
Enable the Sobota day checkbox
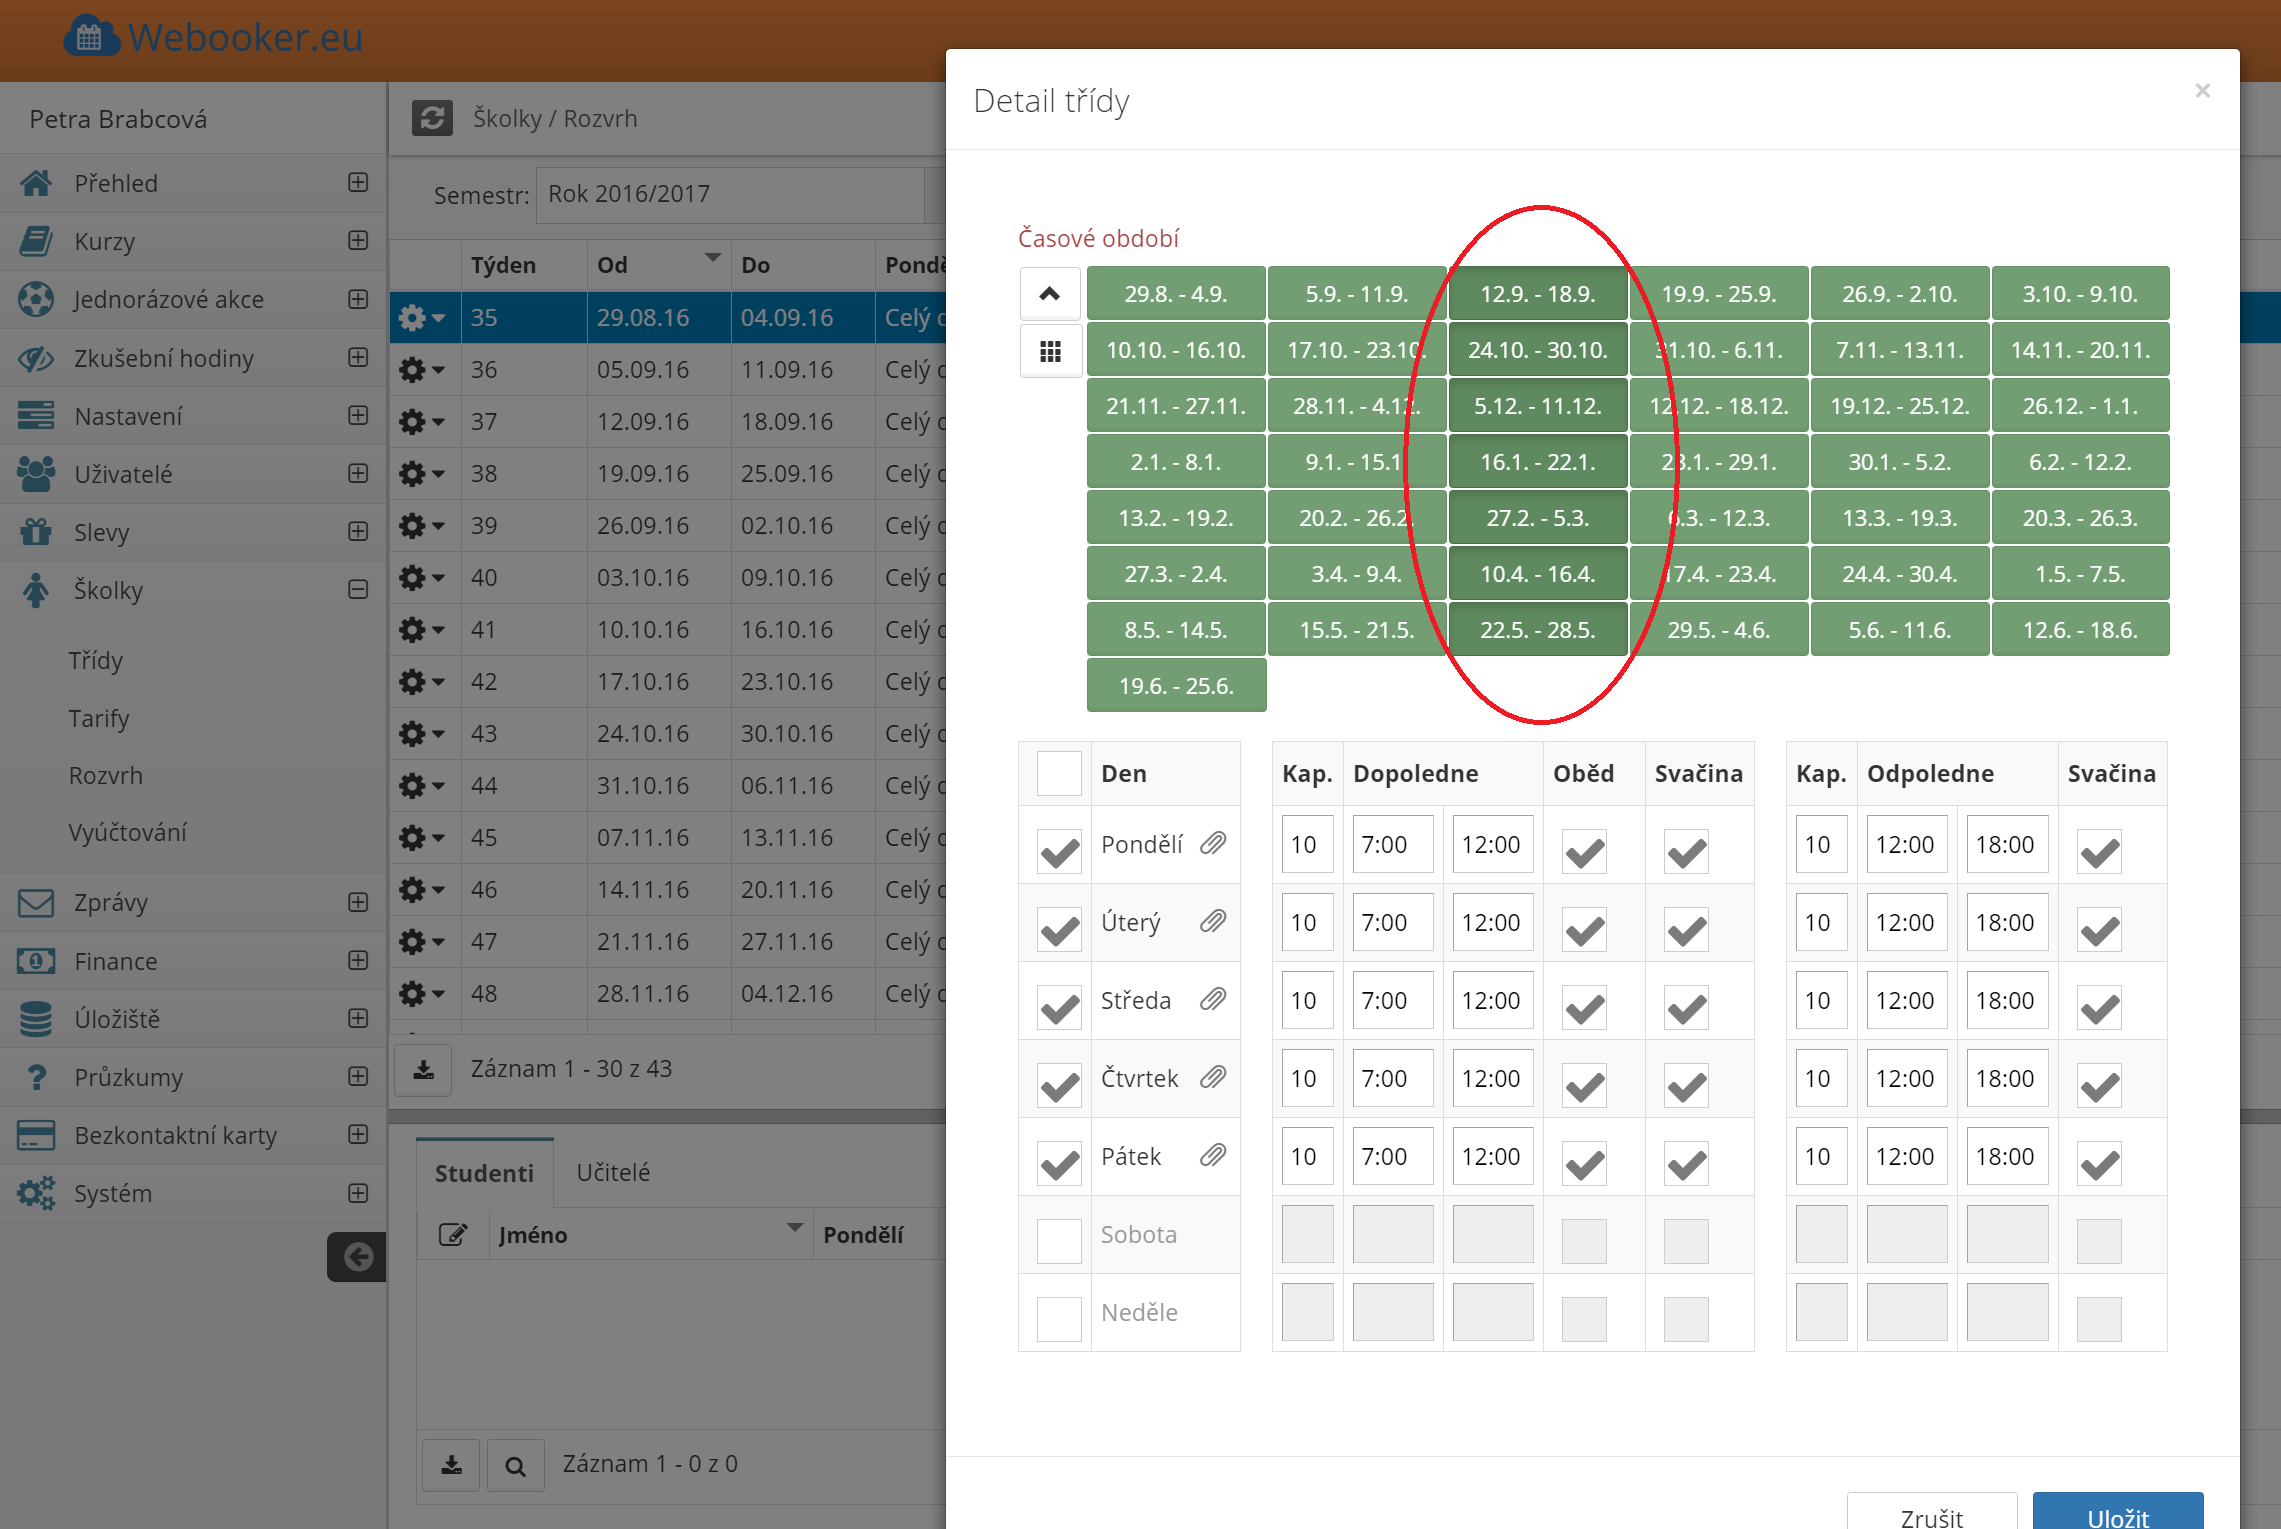pyautogui.click(x=1059, y=1240)
